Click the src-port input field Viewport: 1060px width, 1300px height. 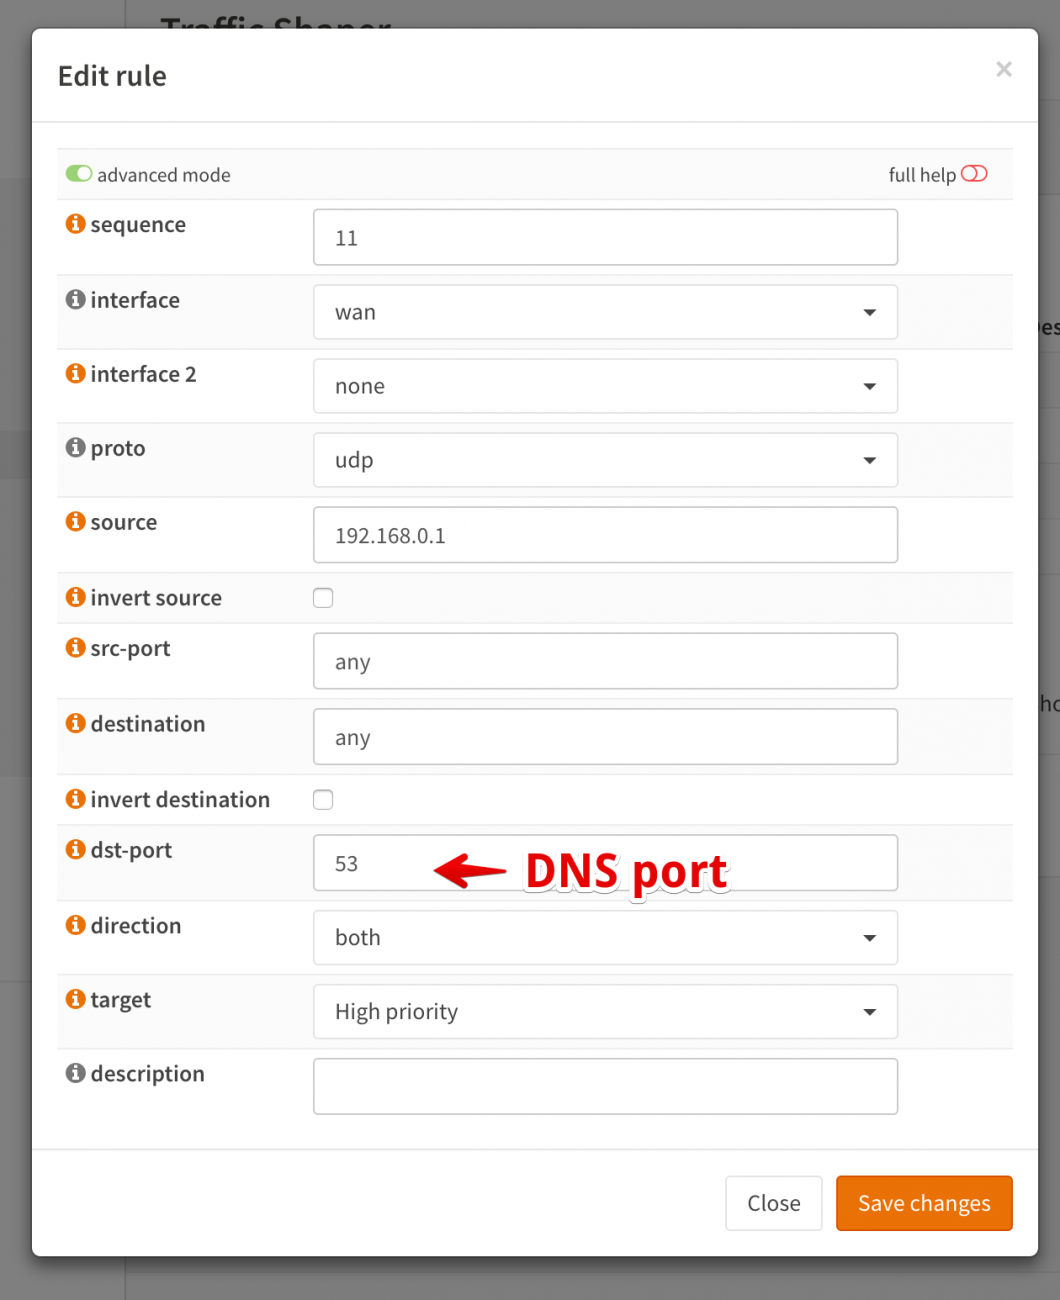tap(605, 661)
